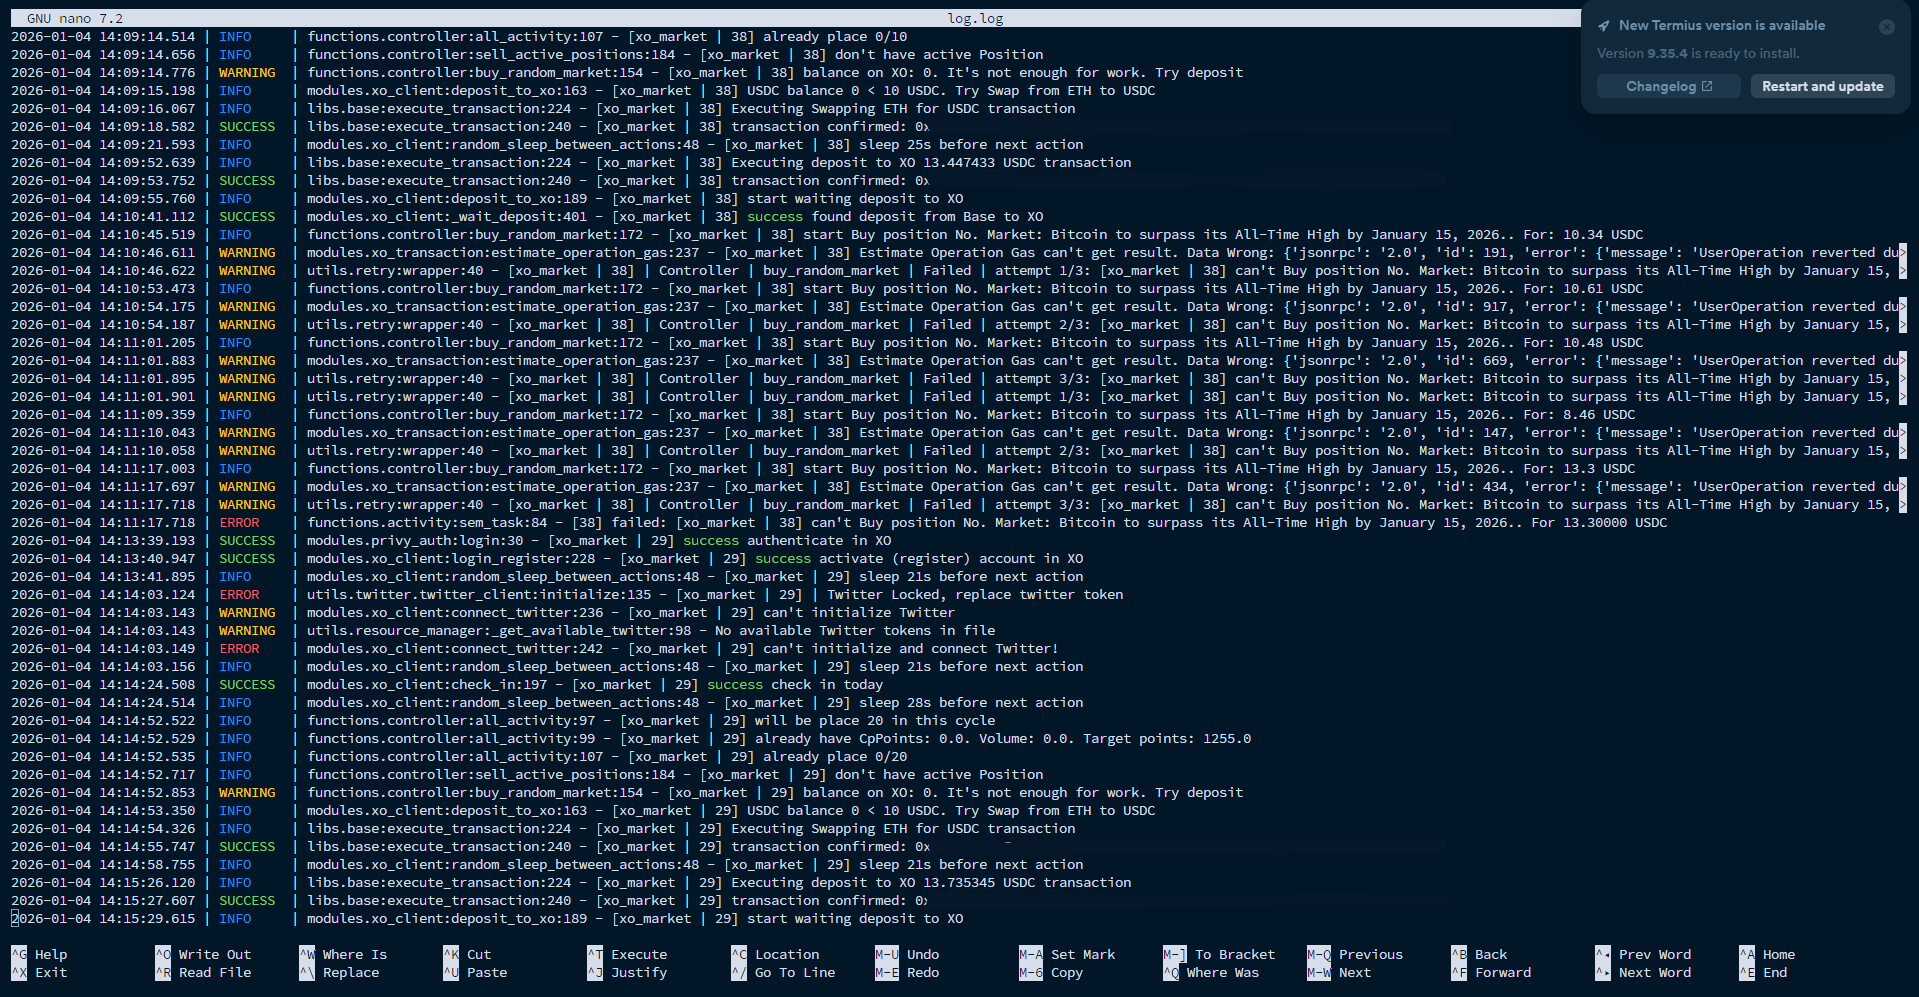
Task: Click the ^T Execute shortcut key
Action: pyautogui.click(x=595, y=954)
